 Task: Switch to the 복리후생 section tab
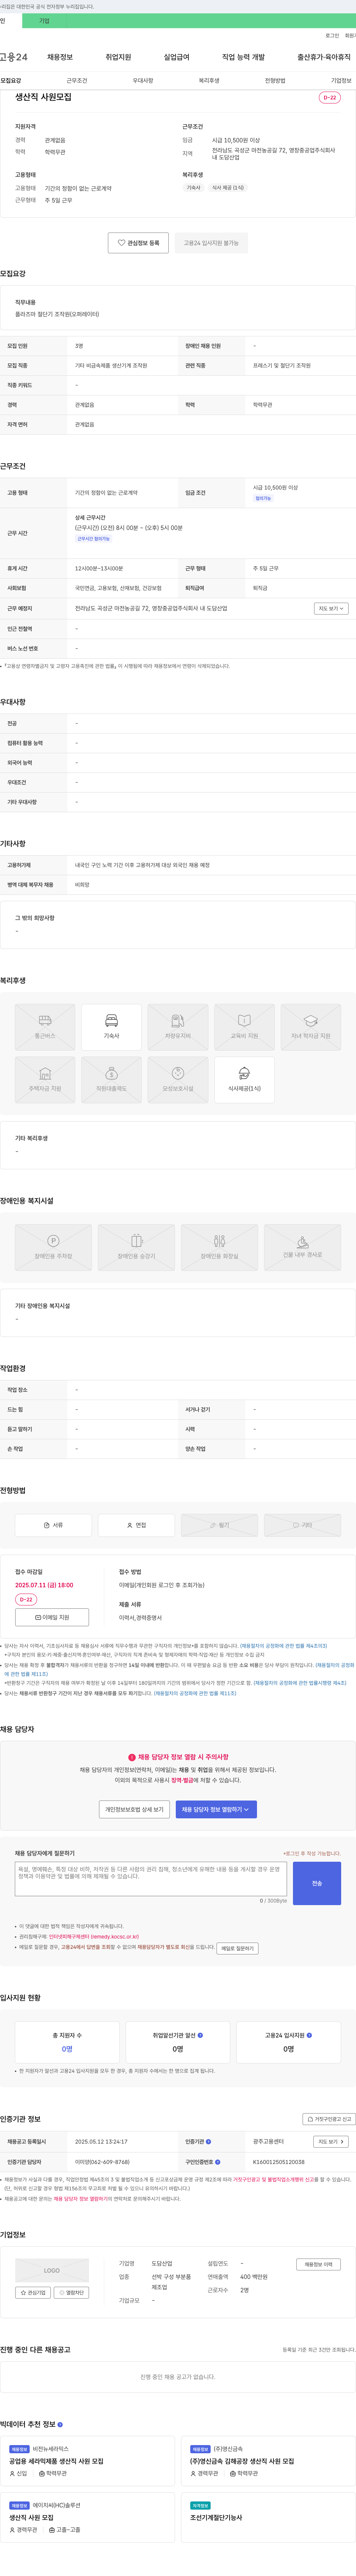coord(209,80)
